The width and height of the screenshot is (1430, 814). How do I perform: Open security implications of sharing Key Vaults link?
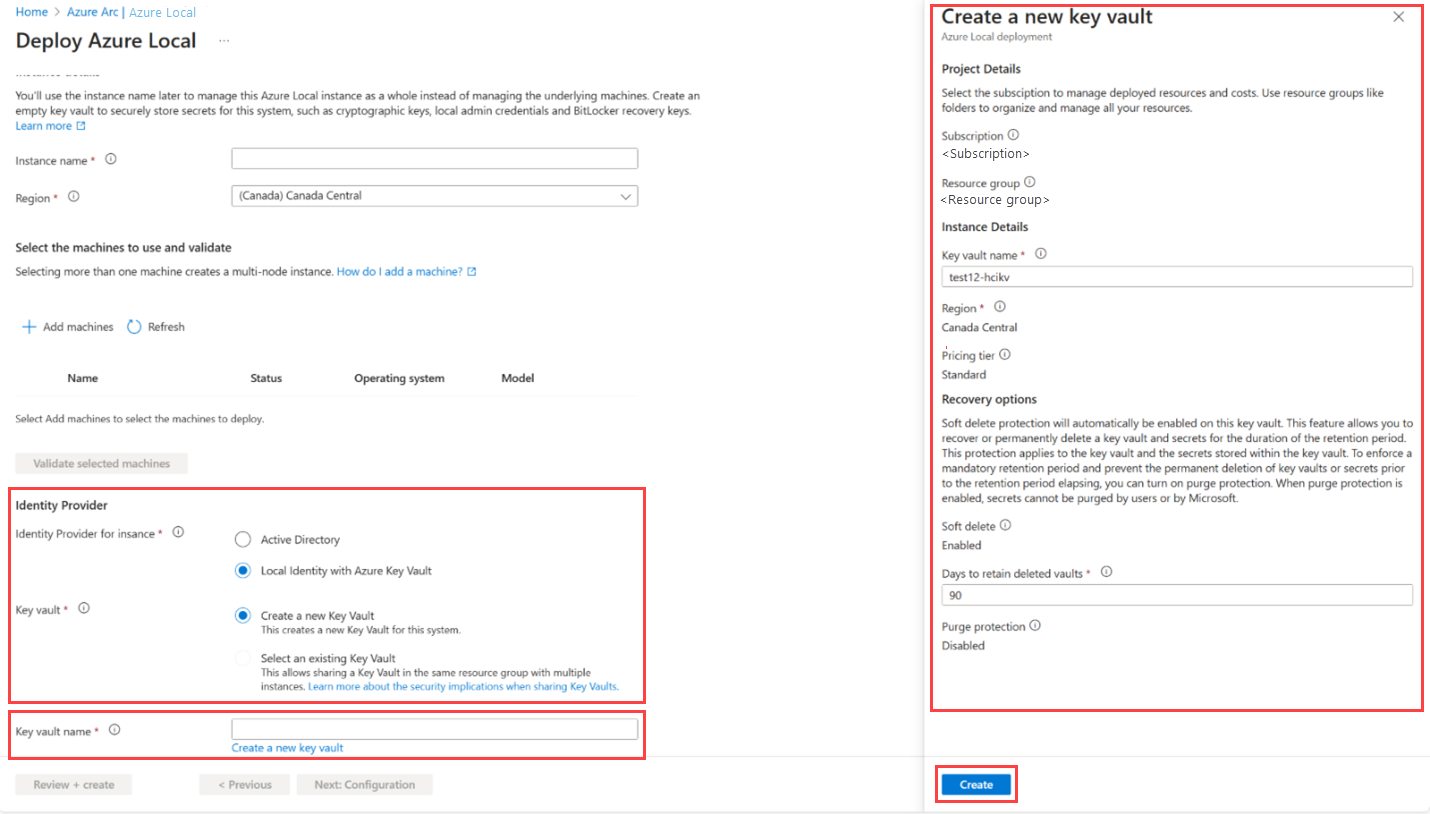(x=463, y=687)
